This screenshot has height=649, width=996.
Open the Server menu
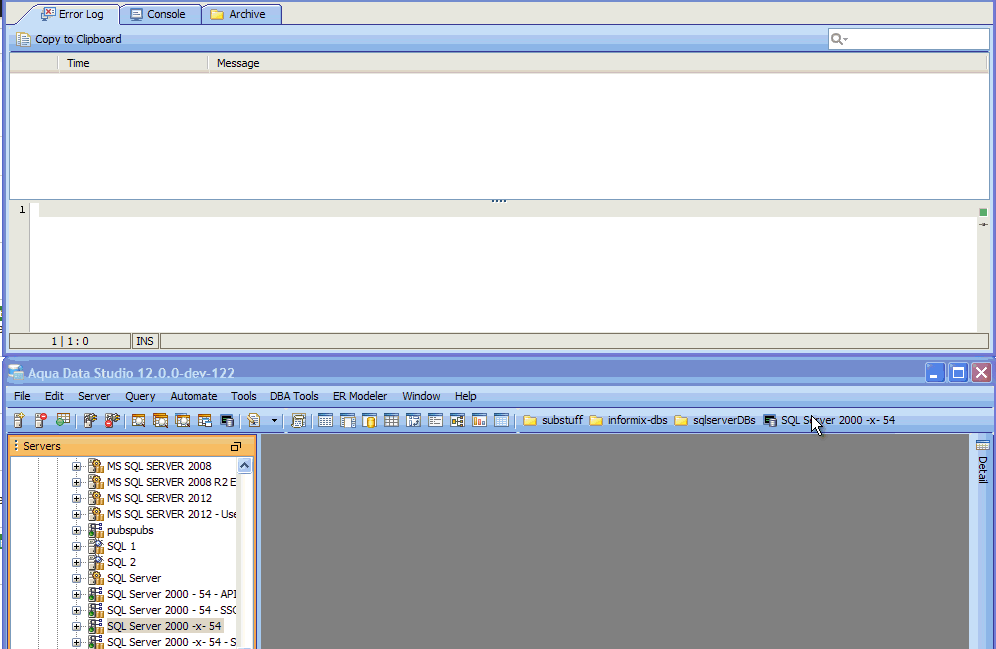94,396
